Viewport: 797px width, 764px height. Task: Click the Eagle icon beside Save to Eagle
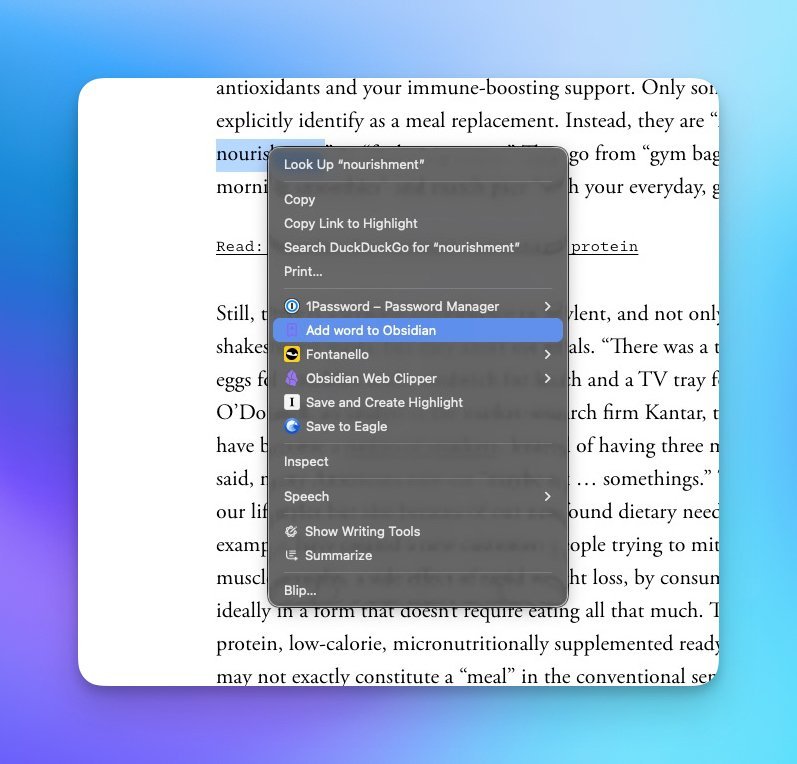coord(292,426)
